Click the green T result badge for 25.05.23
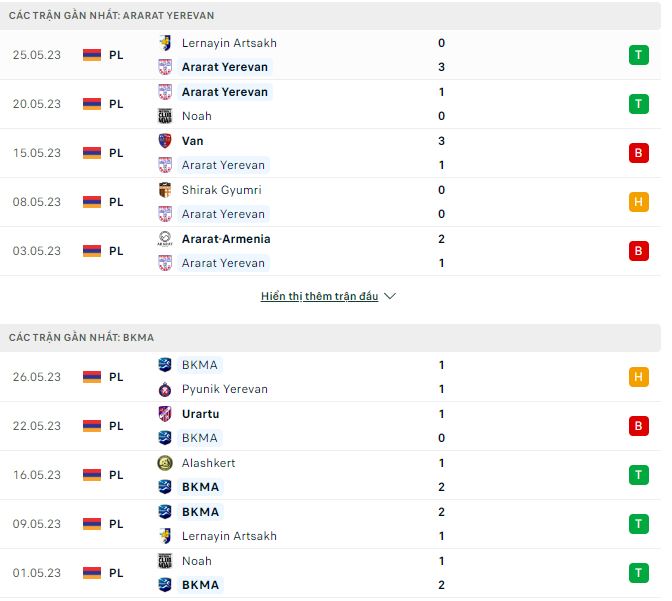Image resolution: width=672 pixels, height=601 pixels. pos(638,55)
